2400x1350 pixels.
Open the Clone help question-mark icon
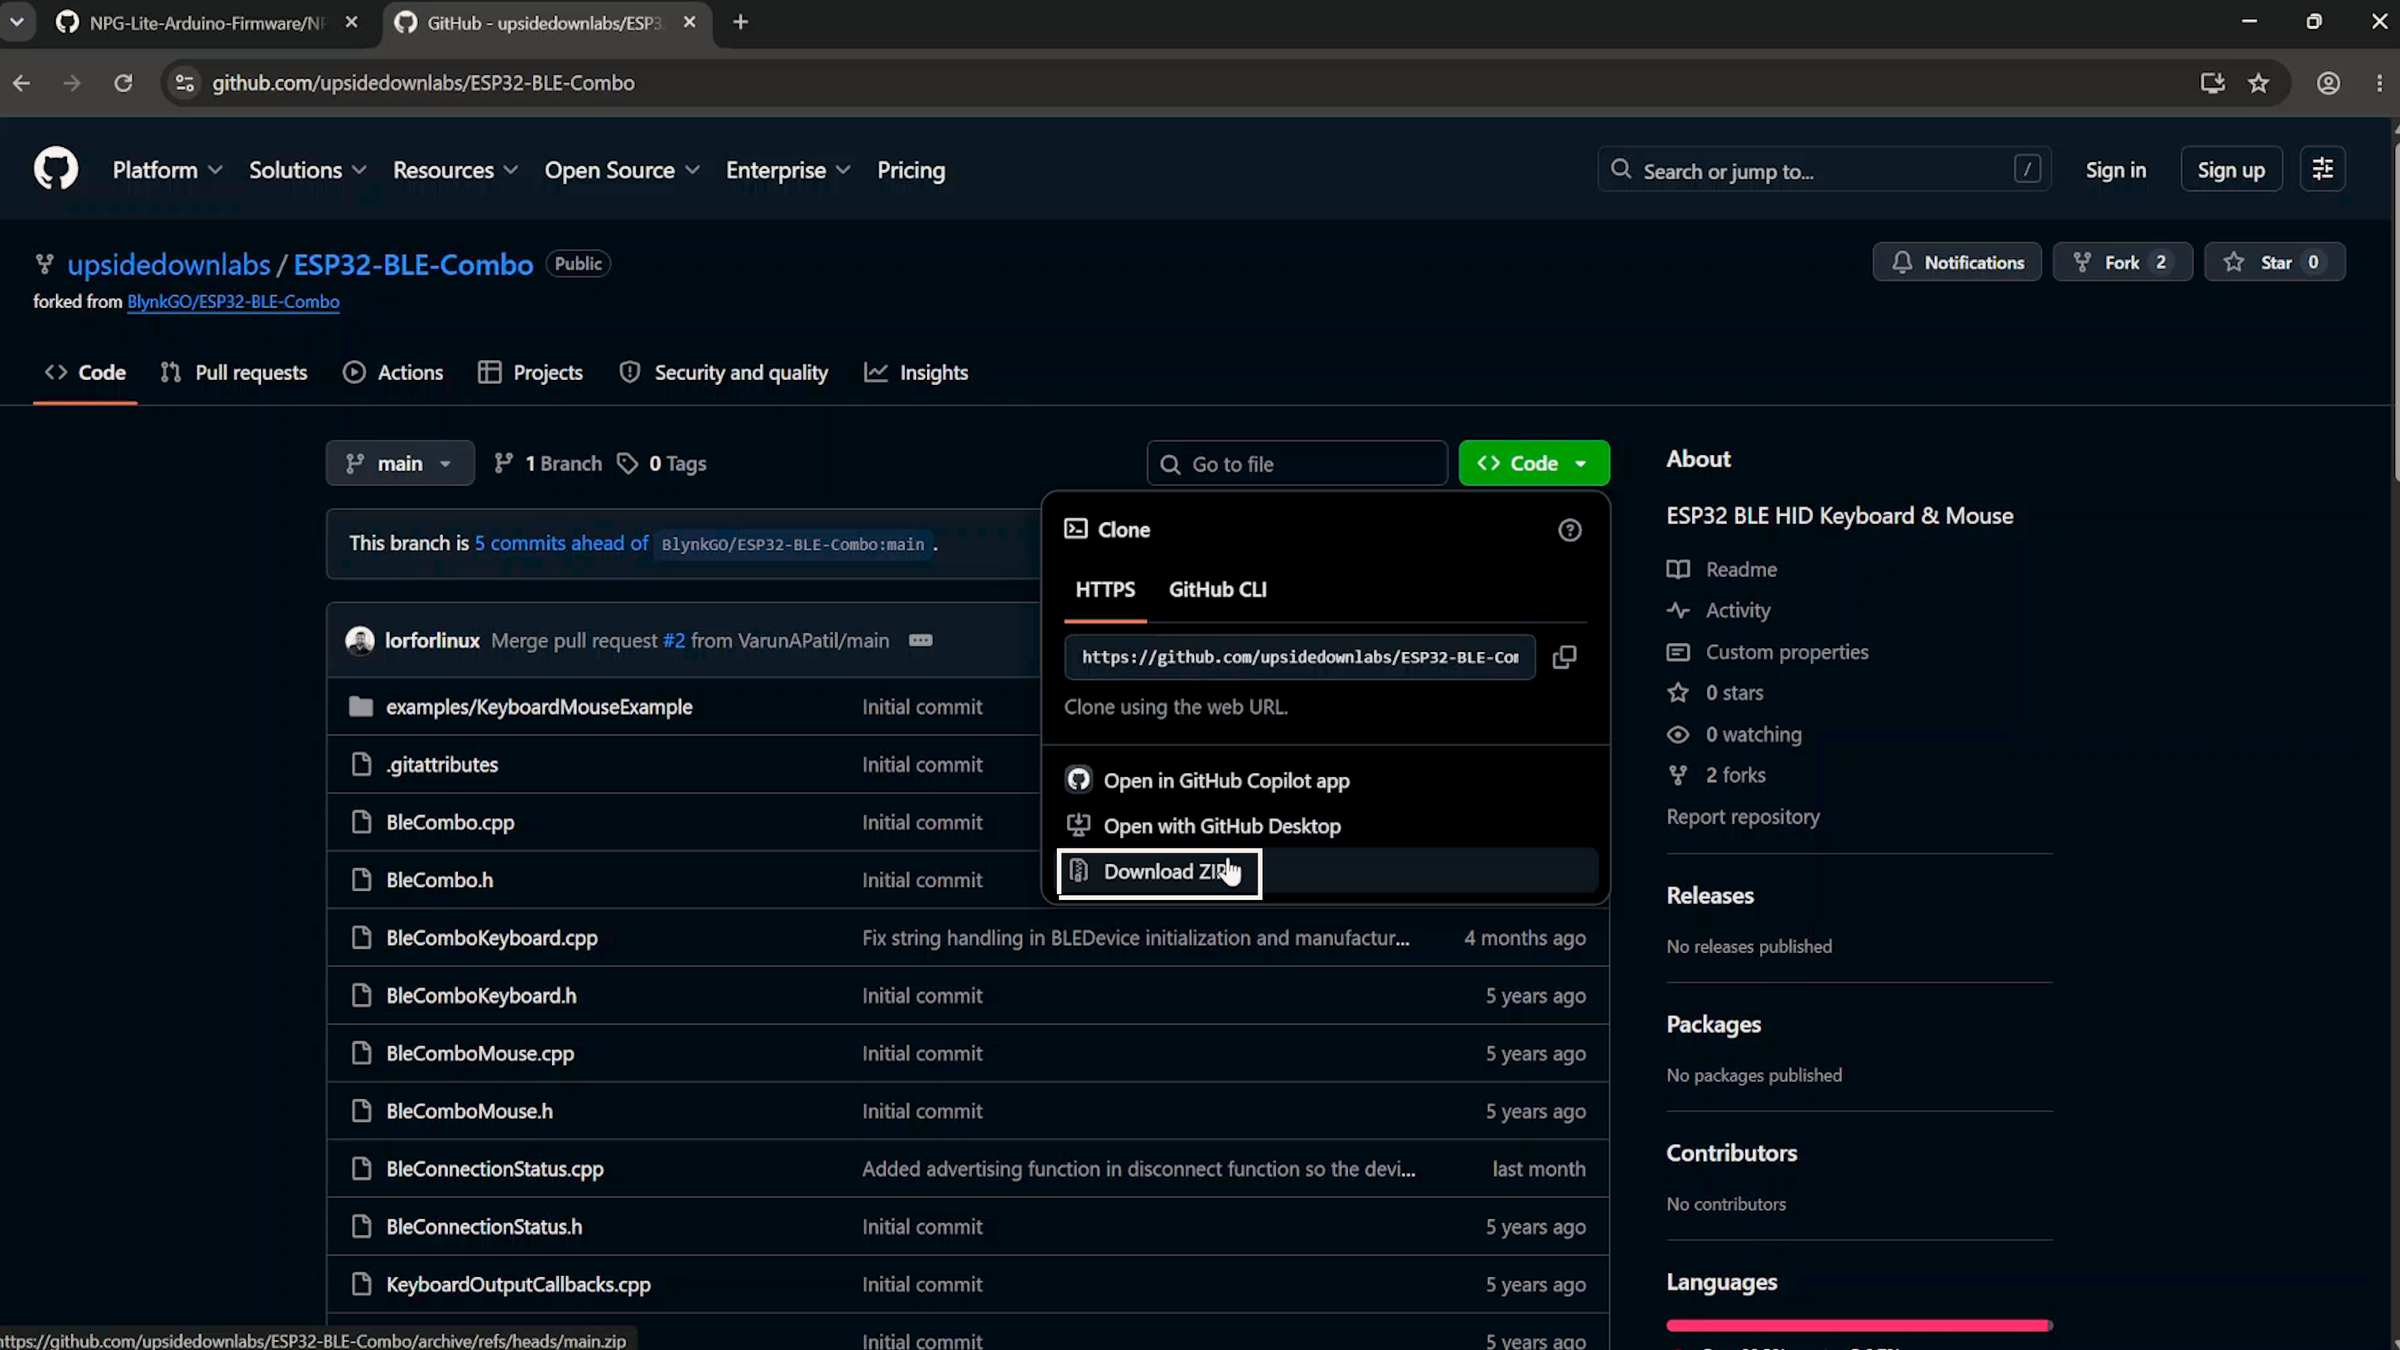click(x=1569, y=530)
